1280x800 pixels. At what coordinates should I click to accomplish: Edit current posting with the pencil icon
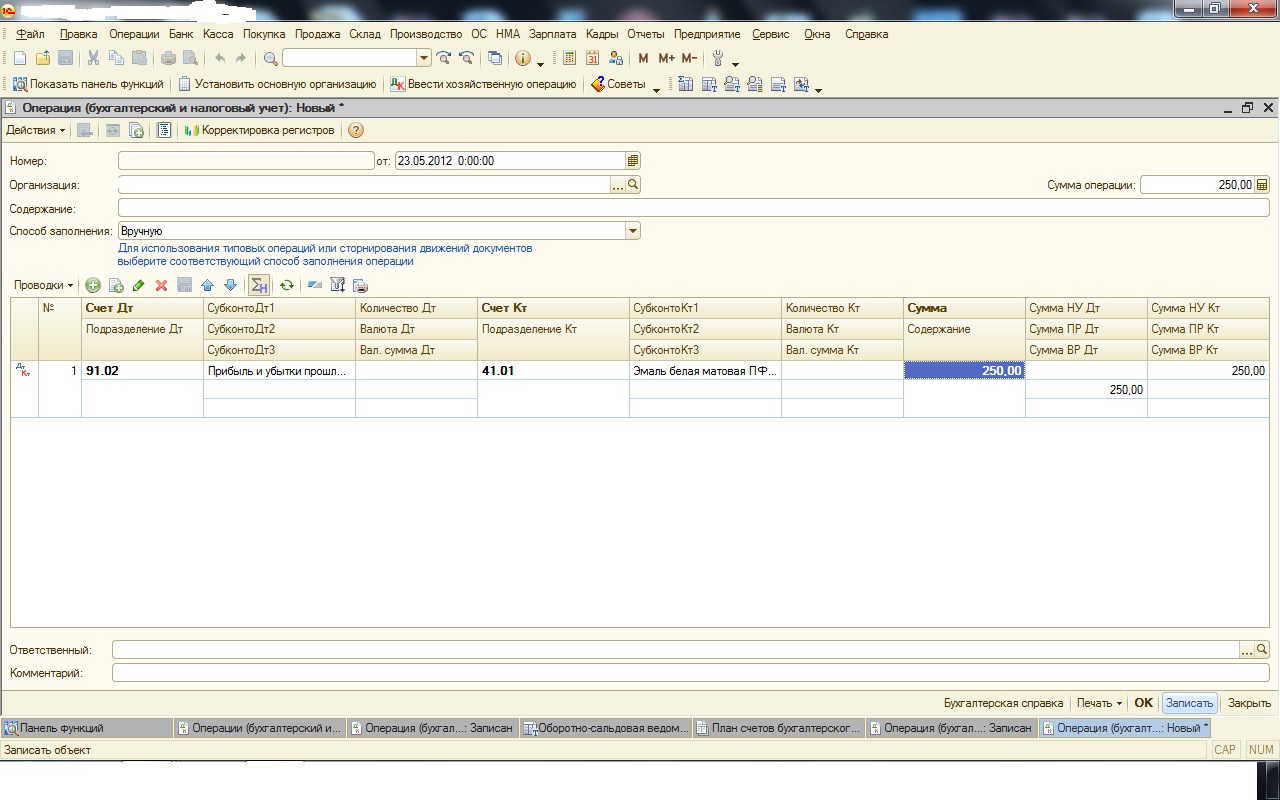coord(138,285)
